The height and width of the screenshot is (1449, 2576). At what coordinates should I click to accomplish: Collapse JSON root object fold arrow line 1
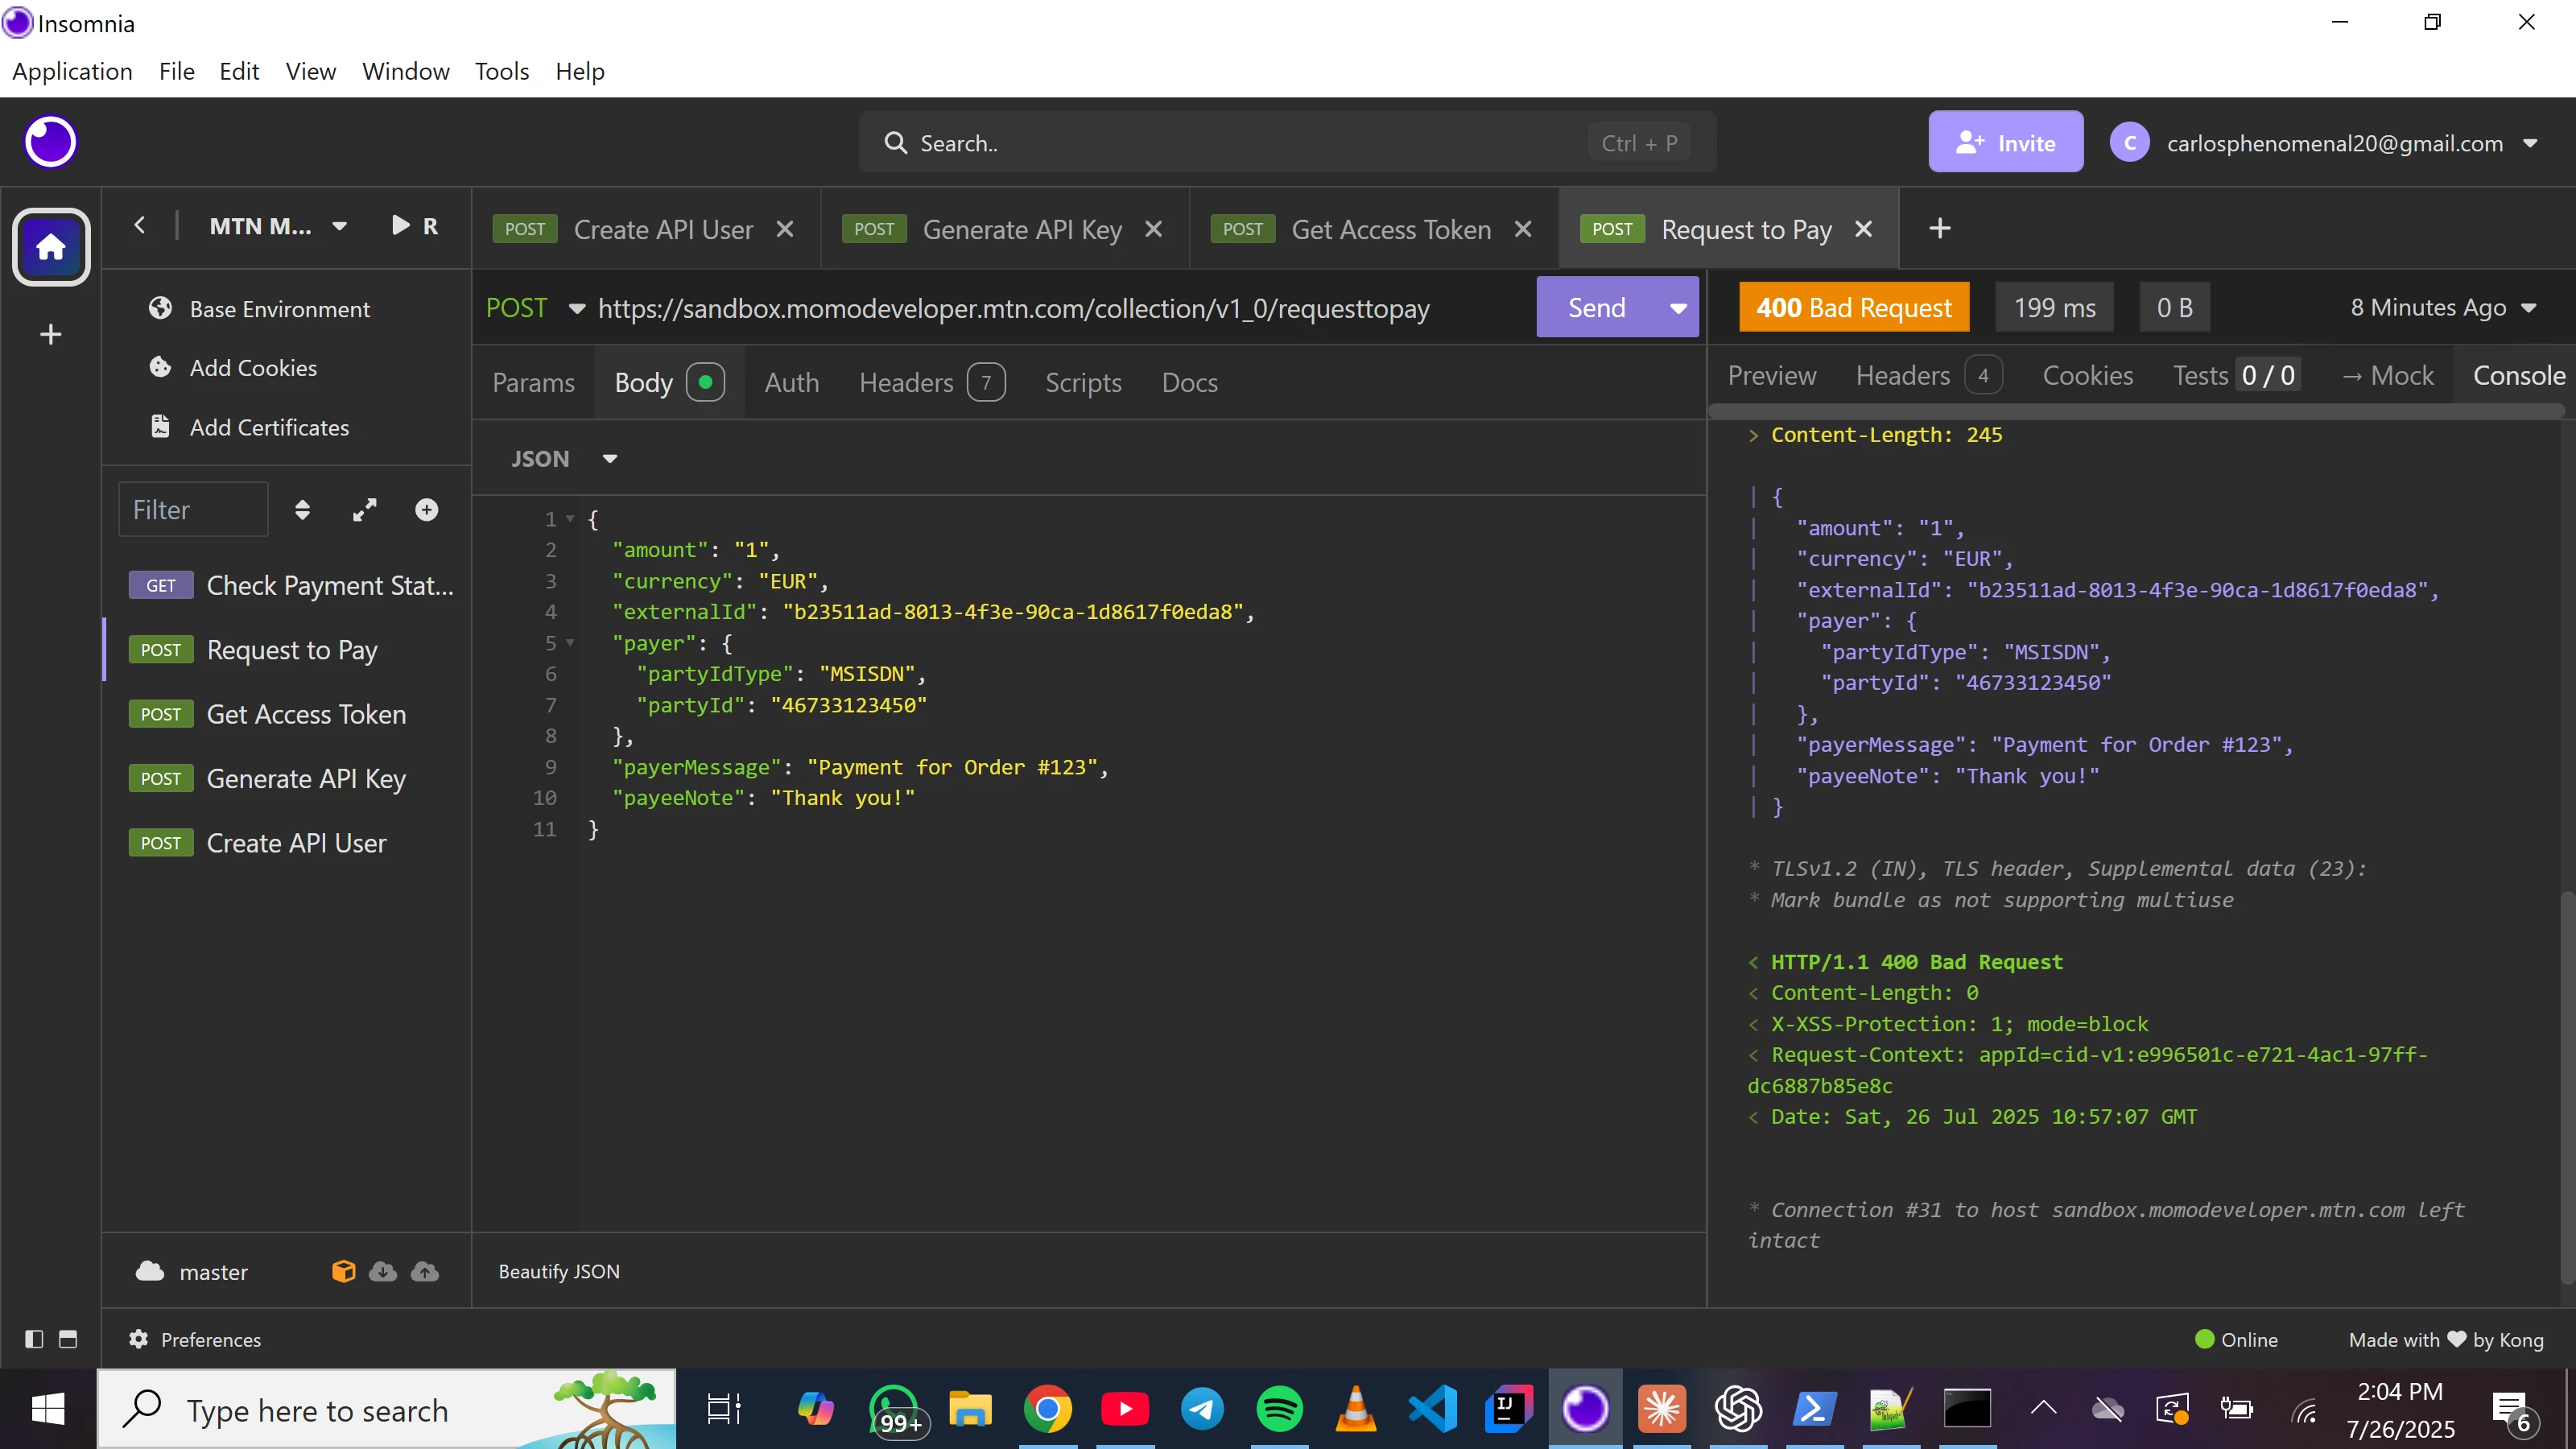tap(571, 518)
